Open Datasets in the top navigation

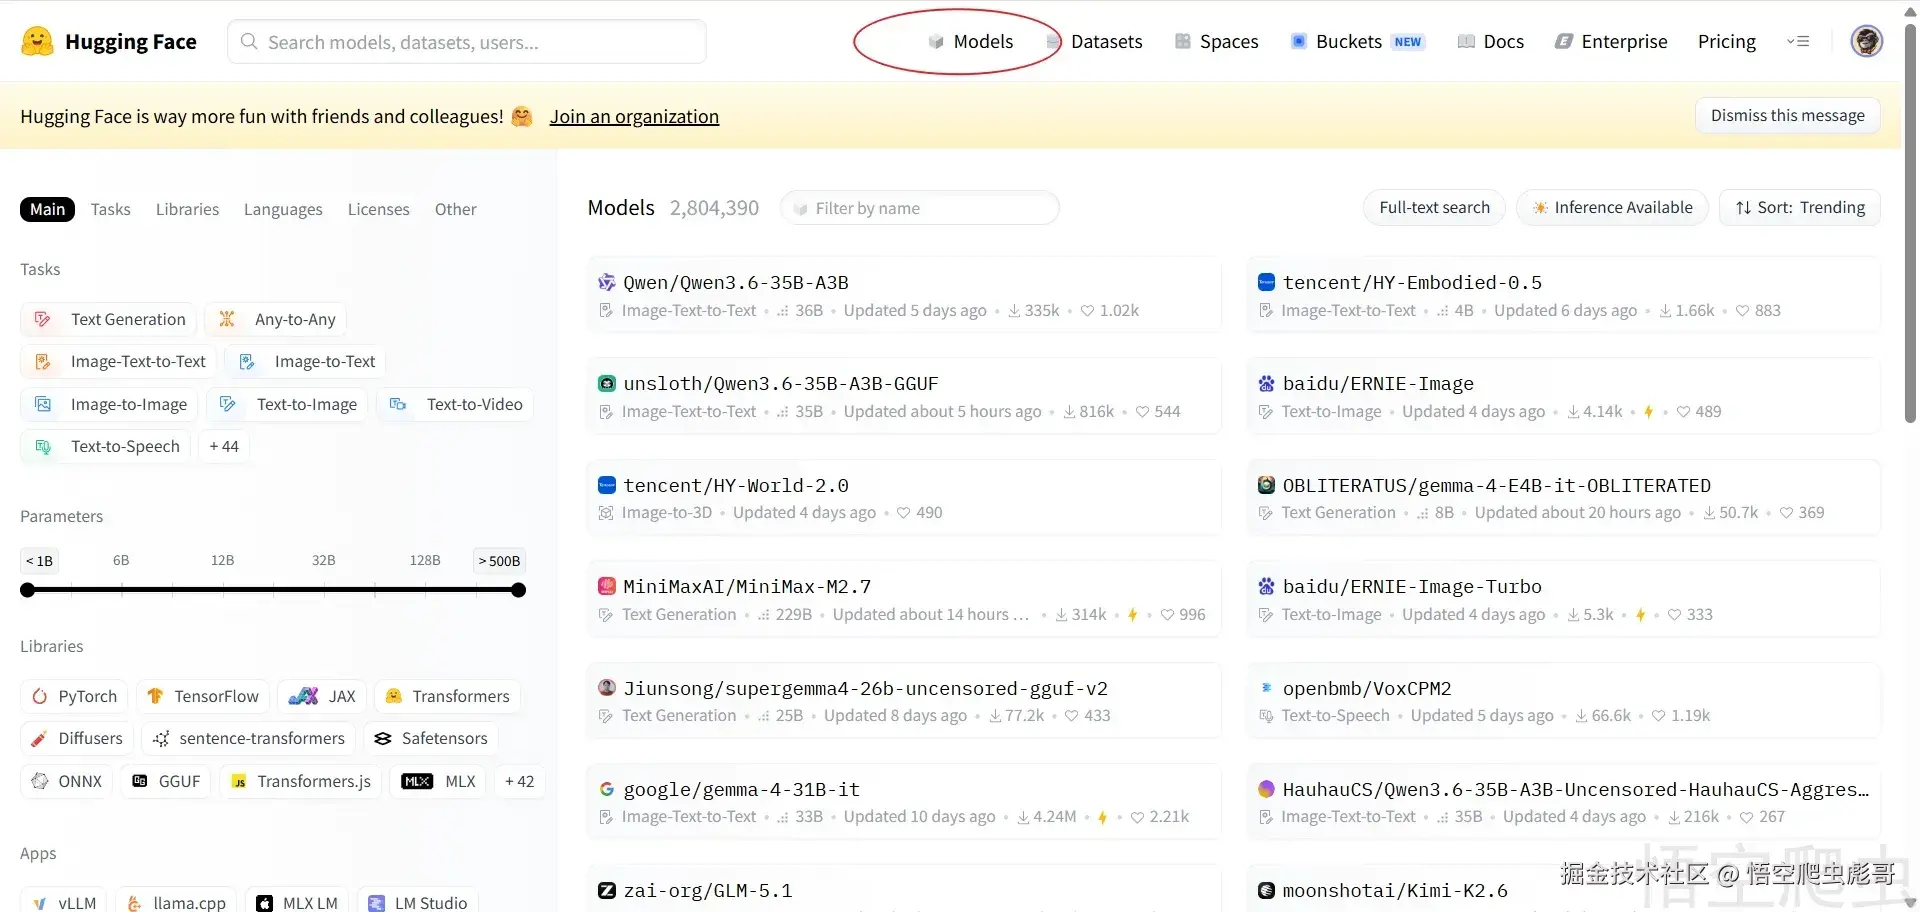(x=1094, y=41)
